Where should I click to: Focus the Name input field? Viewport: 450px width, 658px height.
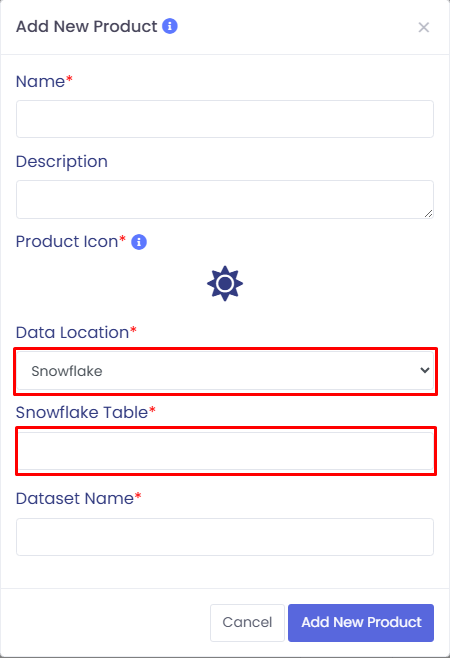point(225,119)
